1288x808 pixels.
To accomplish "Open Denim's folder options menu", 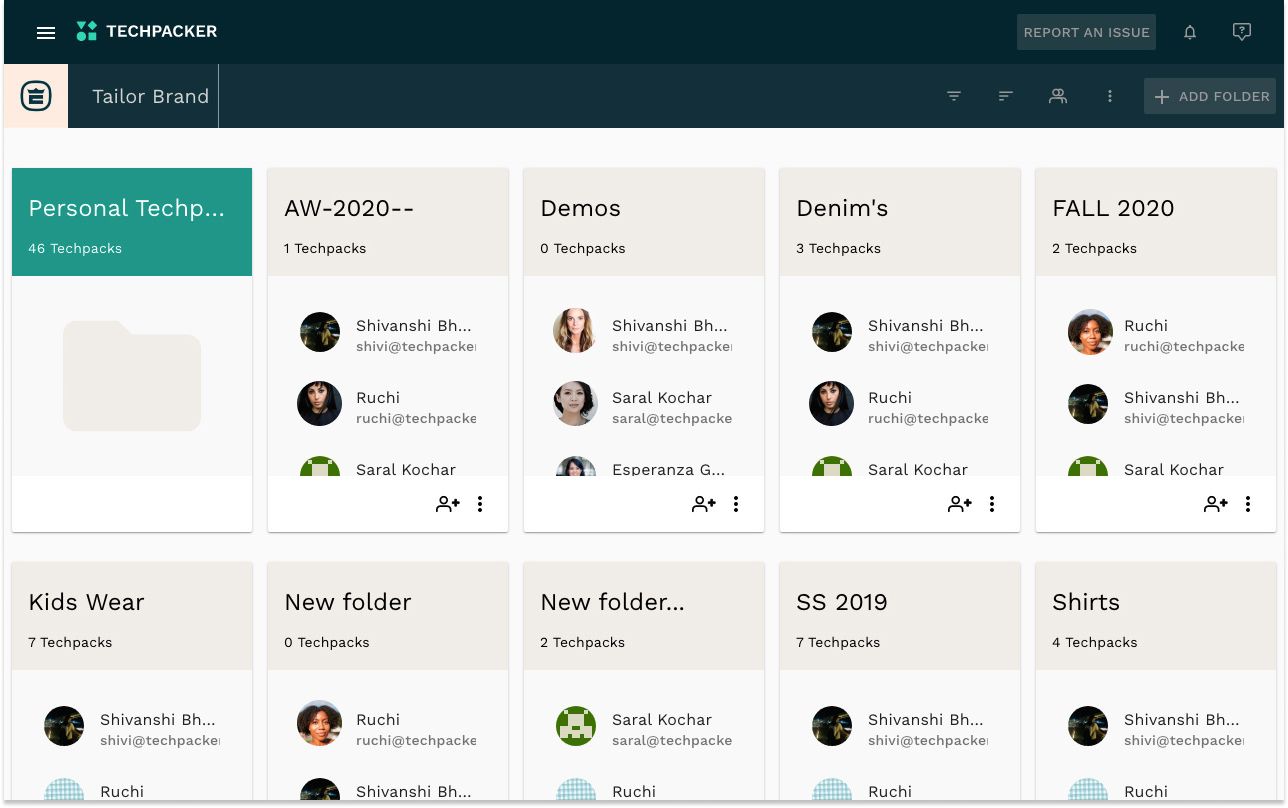I will click(x=992, y=504).
